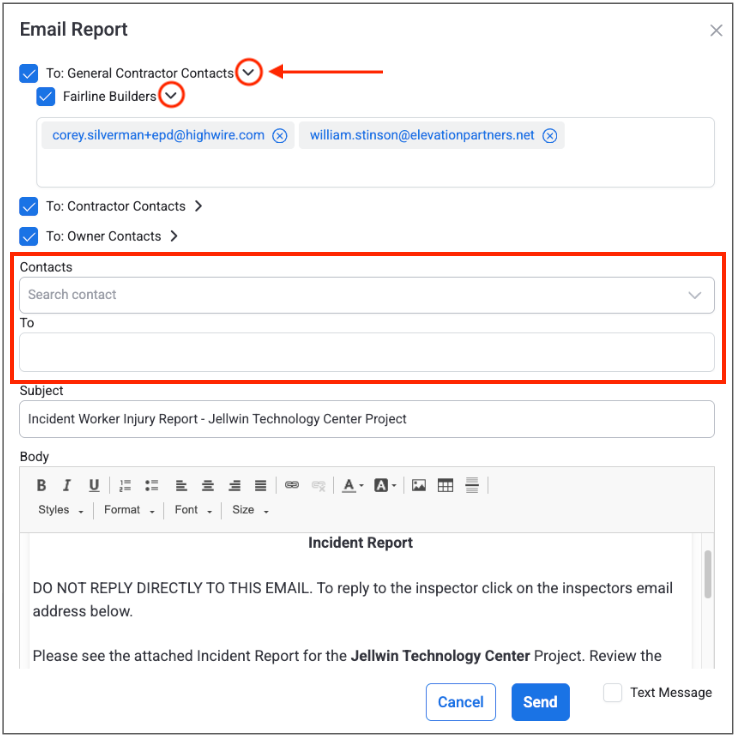Screen dimensions: 736x737
Task: Center align the body text
Action: (x=208, y=486)
